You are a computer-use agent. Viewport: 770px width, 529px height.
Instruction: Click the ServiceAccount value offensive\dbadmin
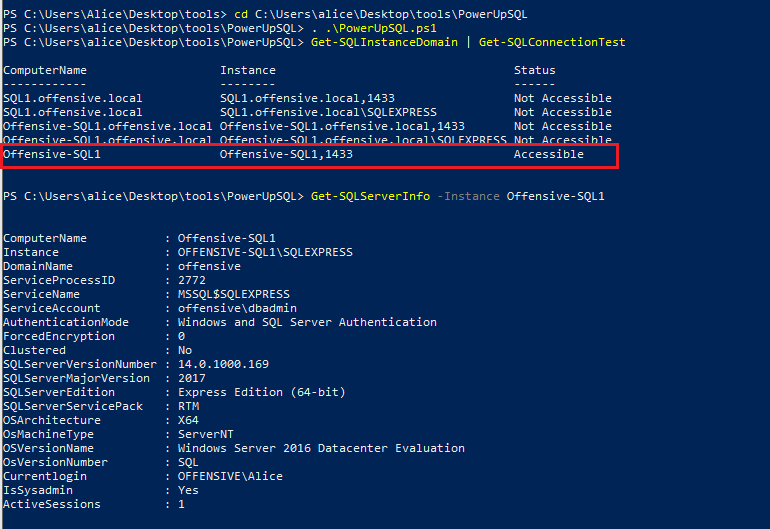(x=237, y=308)
